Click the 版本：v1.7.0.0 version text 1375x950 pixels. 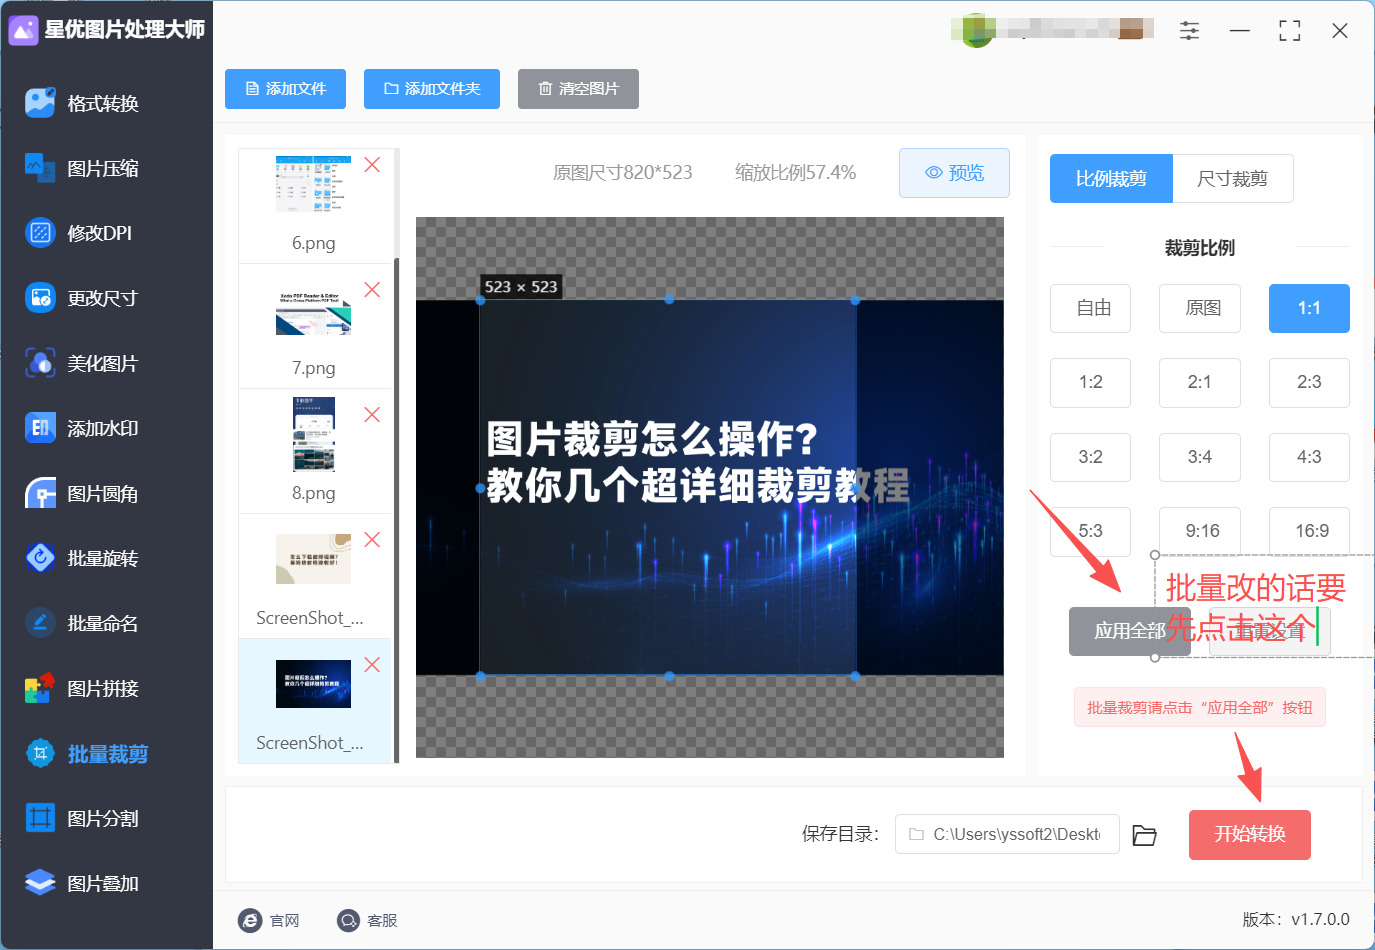point(1296,920)
